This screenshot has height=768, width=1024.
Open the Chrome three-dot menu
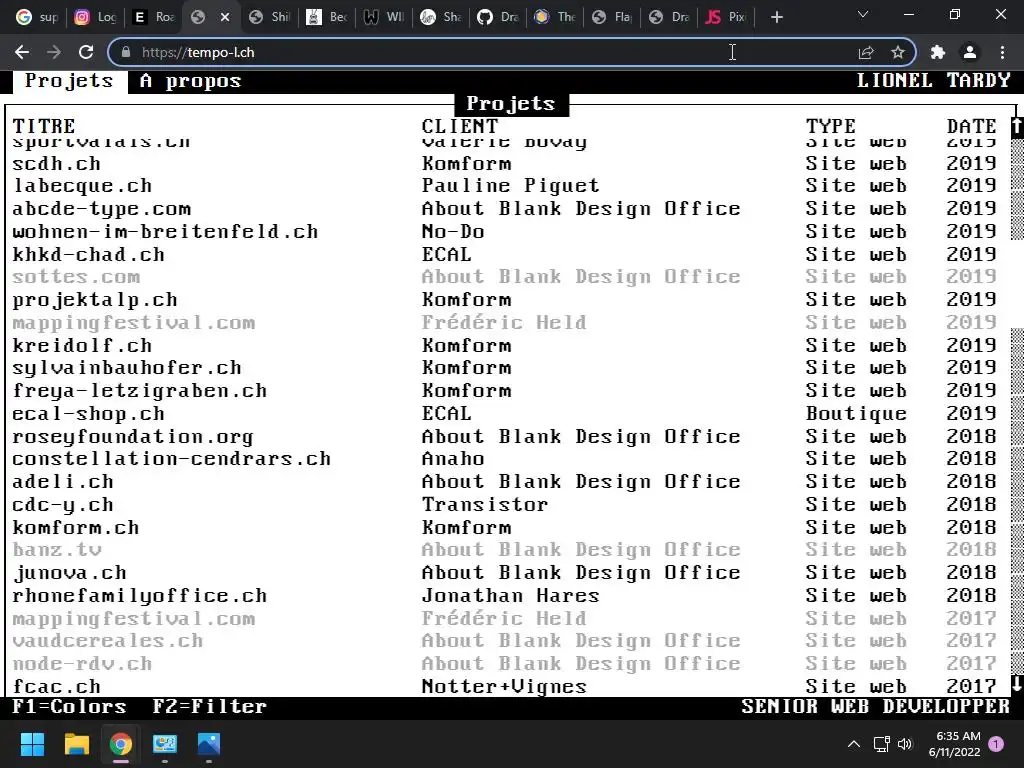click(x=1002, y=52)
